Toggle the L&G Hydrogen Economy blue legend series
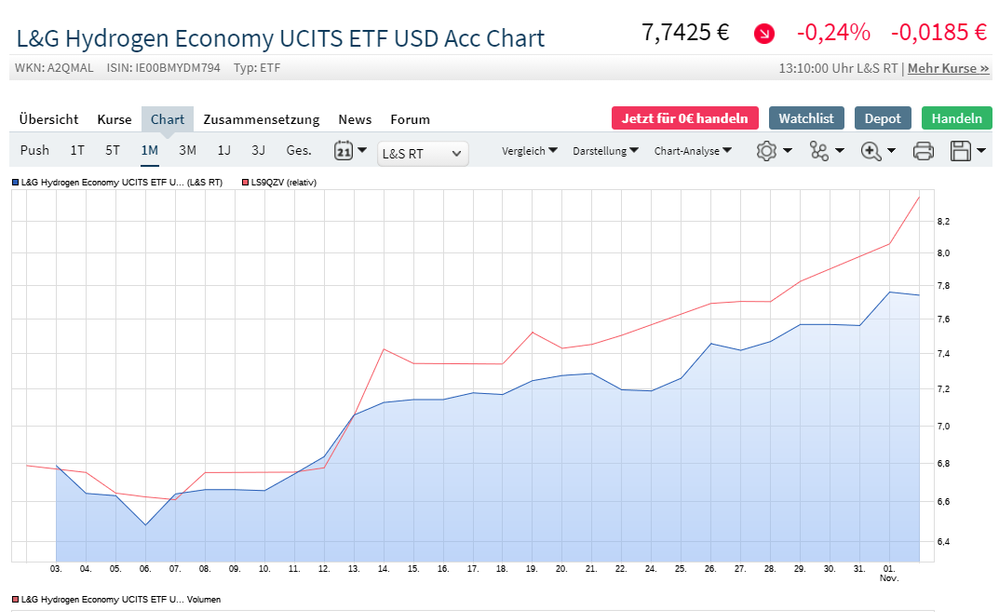 coord(116,182)
